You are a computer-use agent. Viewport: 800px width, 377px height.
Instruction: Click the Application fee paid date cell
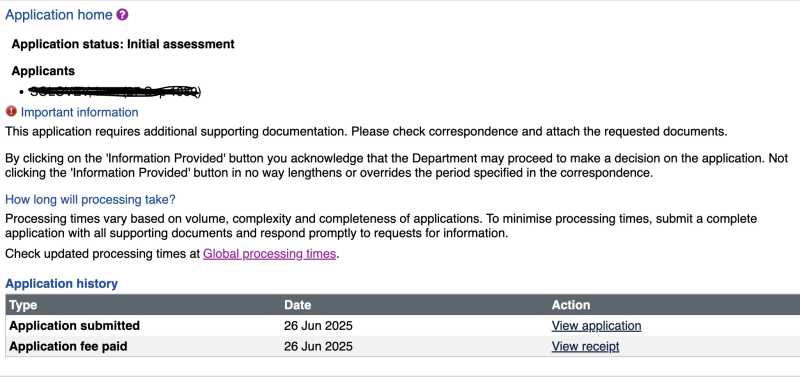(318, 346)
